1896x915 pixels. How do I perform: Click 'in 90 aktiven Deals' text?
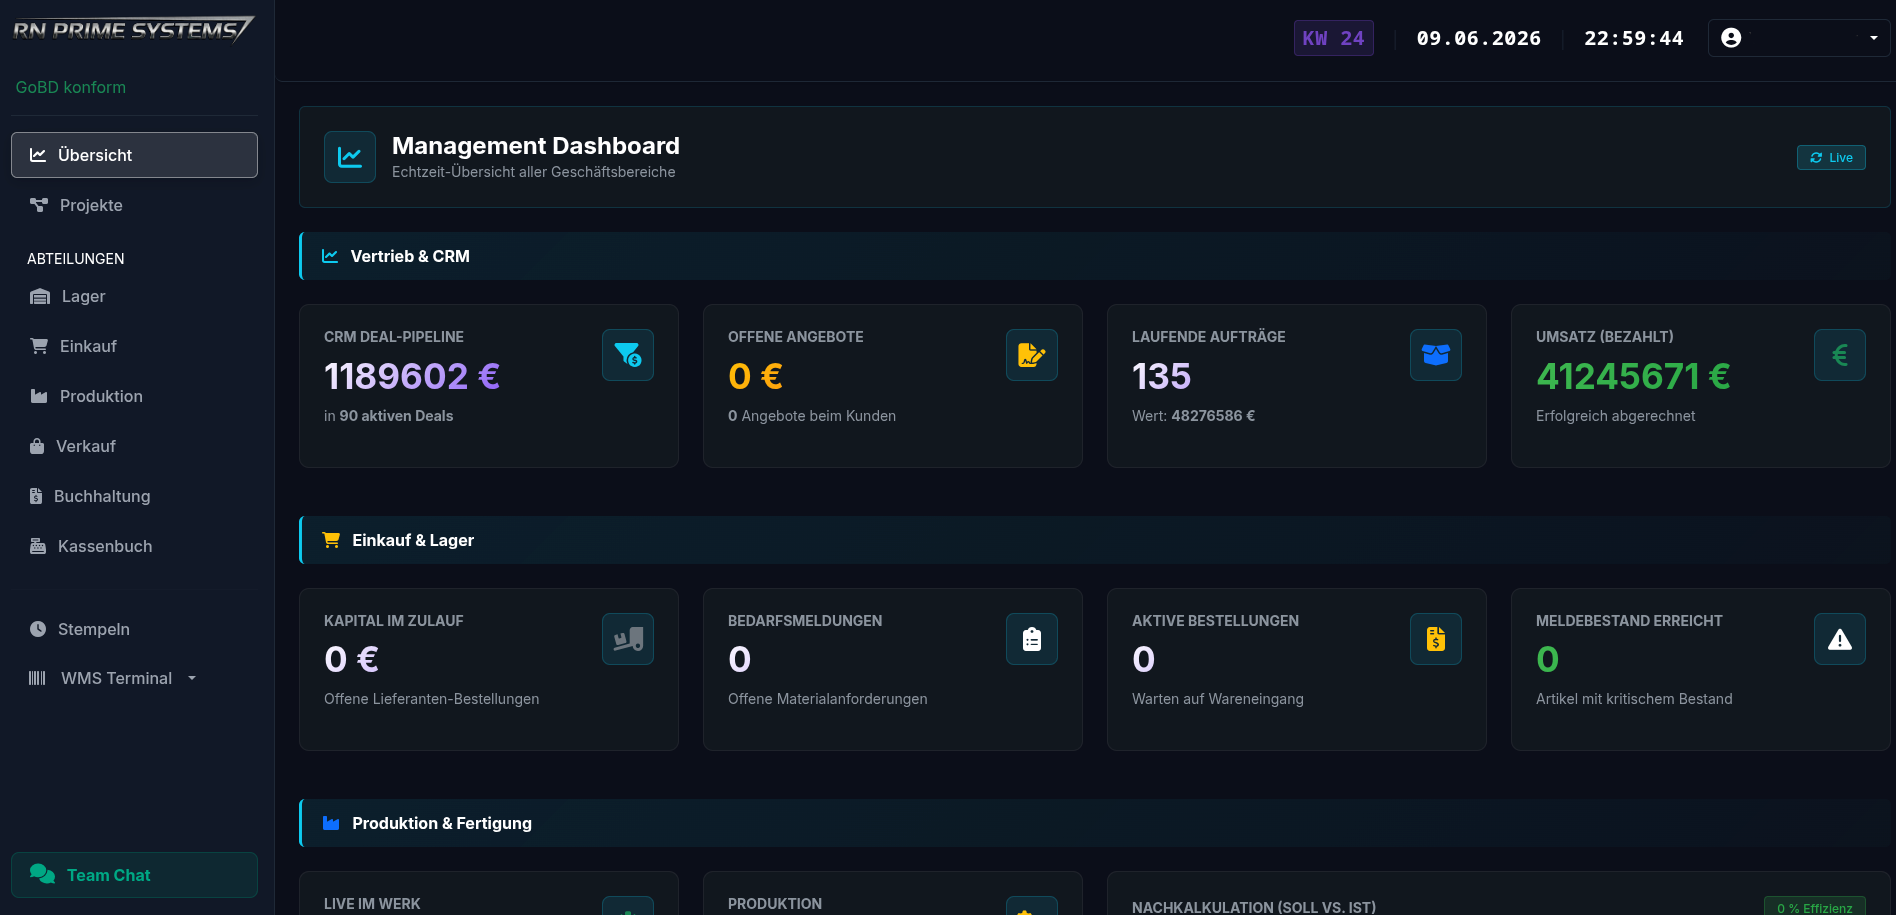[388, 416]
